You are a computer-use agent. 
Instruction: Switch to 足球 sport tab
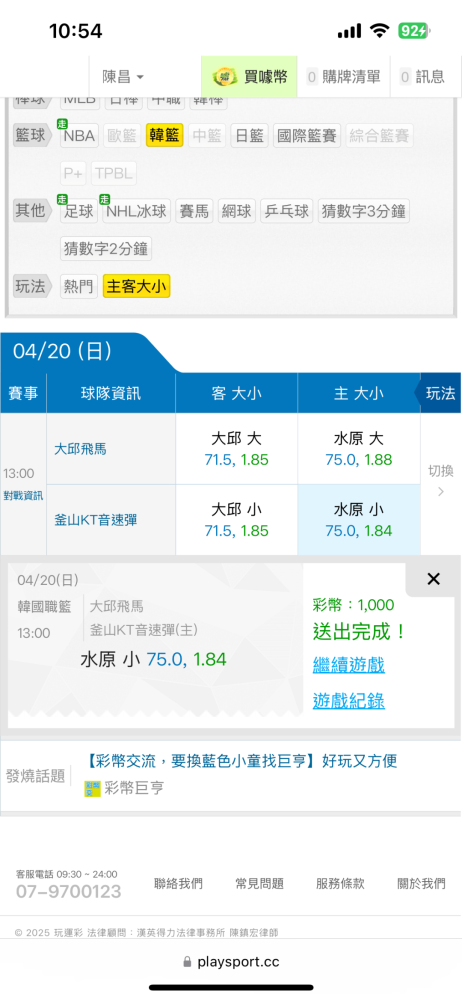[x=79, y=211]
